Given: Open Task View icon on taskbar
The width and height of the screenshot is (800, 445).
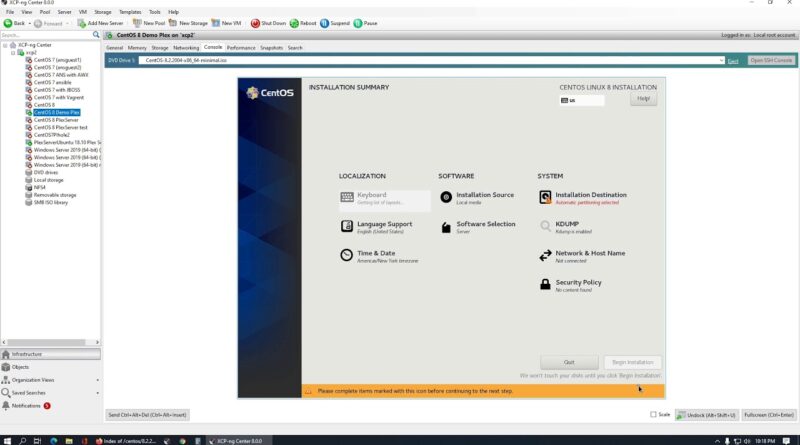Looking at the screenshot, I should pyautogui.click(x=37, y=441).
